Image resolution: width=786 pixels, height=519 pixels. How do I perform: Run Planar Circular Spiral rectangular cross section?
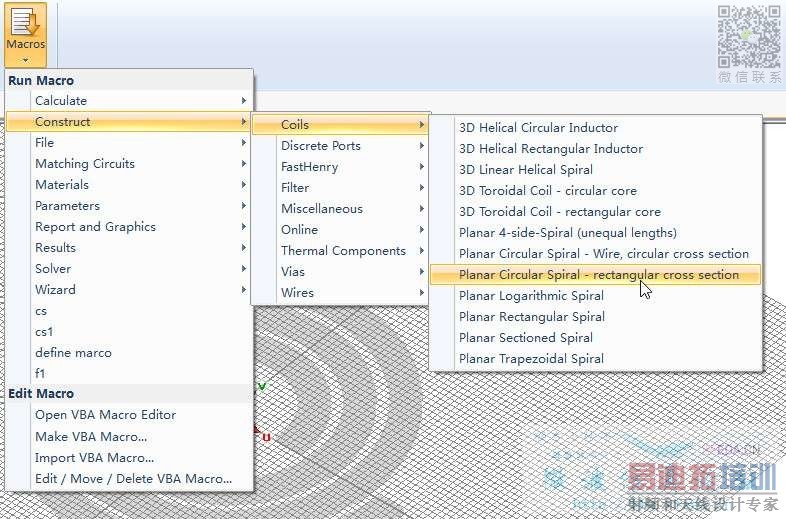[x=596, y=275]
